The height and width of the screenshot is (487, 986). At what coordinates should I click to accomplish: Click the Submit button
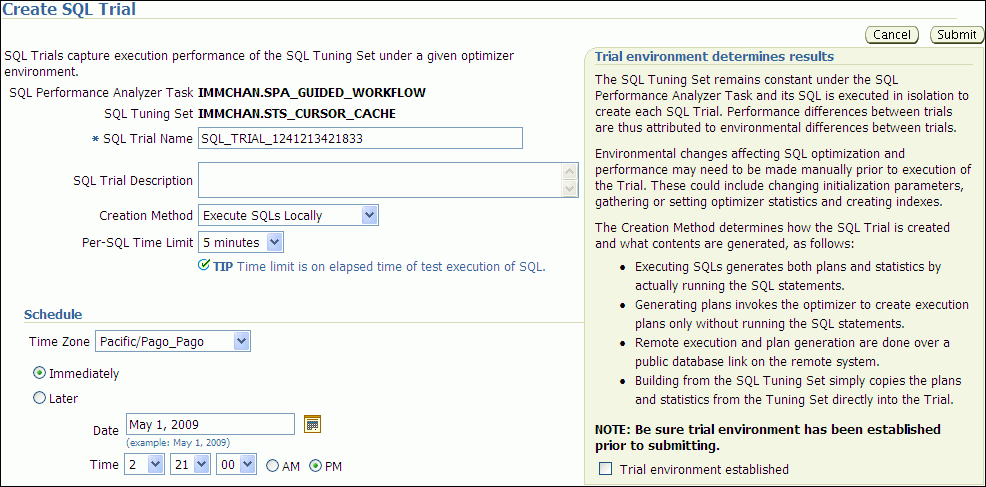click(957, 35)
